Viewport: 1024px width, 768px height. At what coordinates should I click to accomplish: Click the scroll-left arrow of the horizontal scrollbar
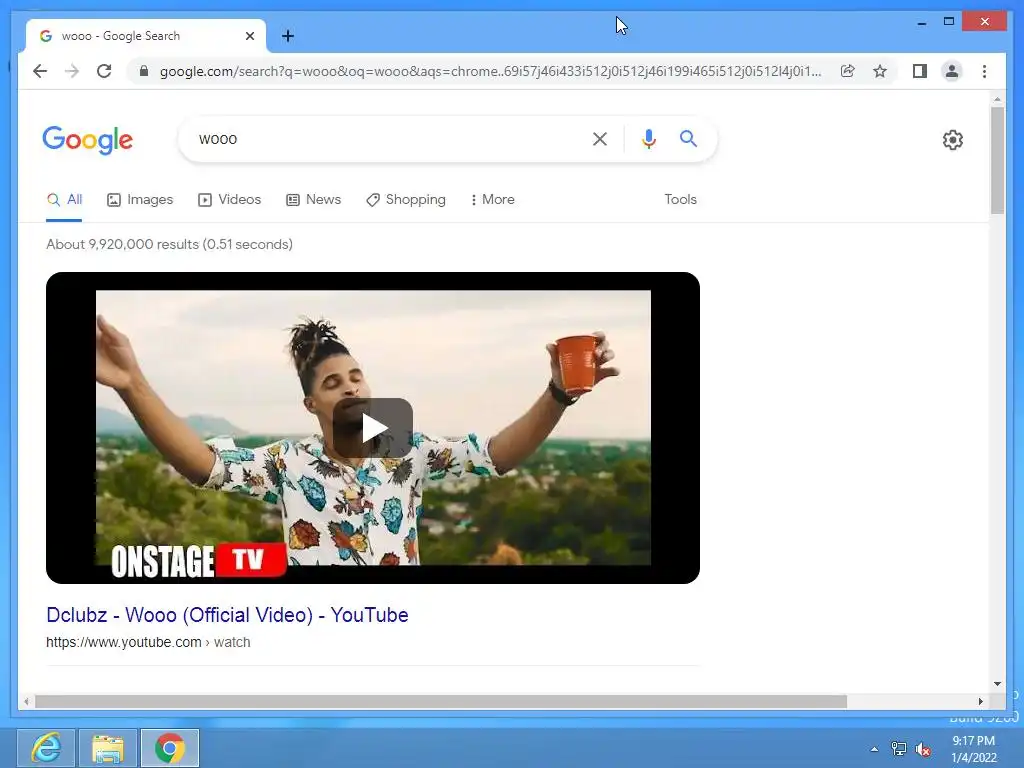click(26, 701)
